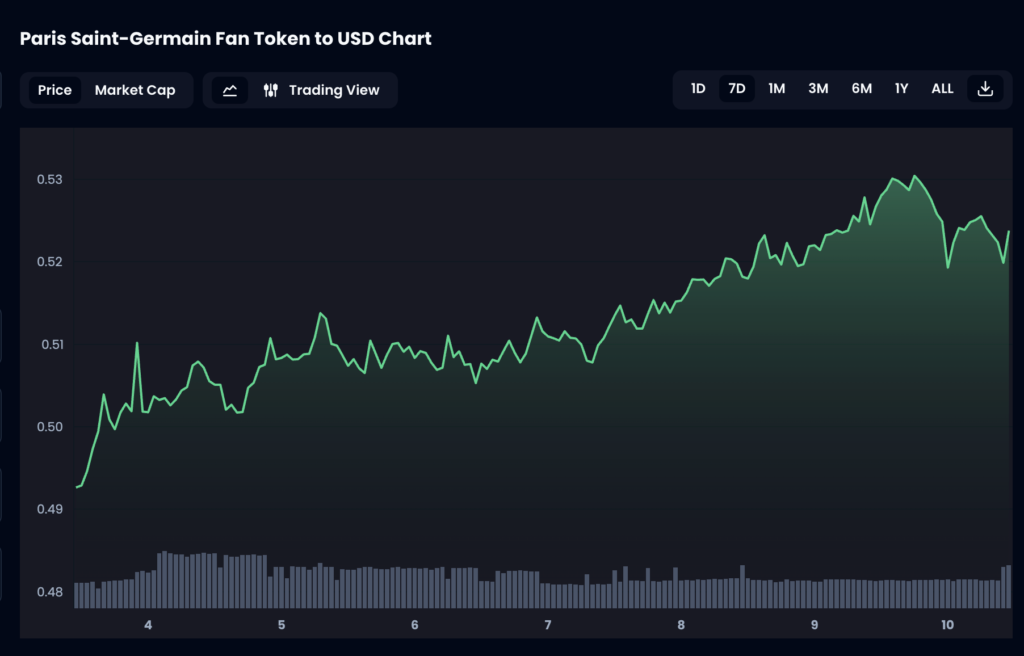Click the 0.53 price axis label
Image resolution: width=1024 pixels, height=656 pixels.
(50, 180)
